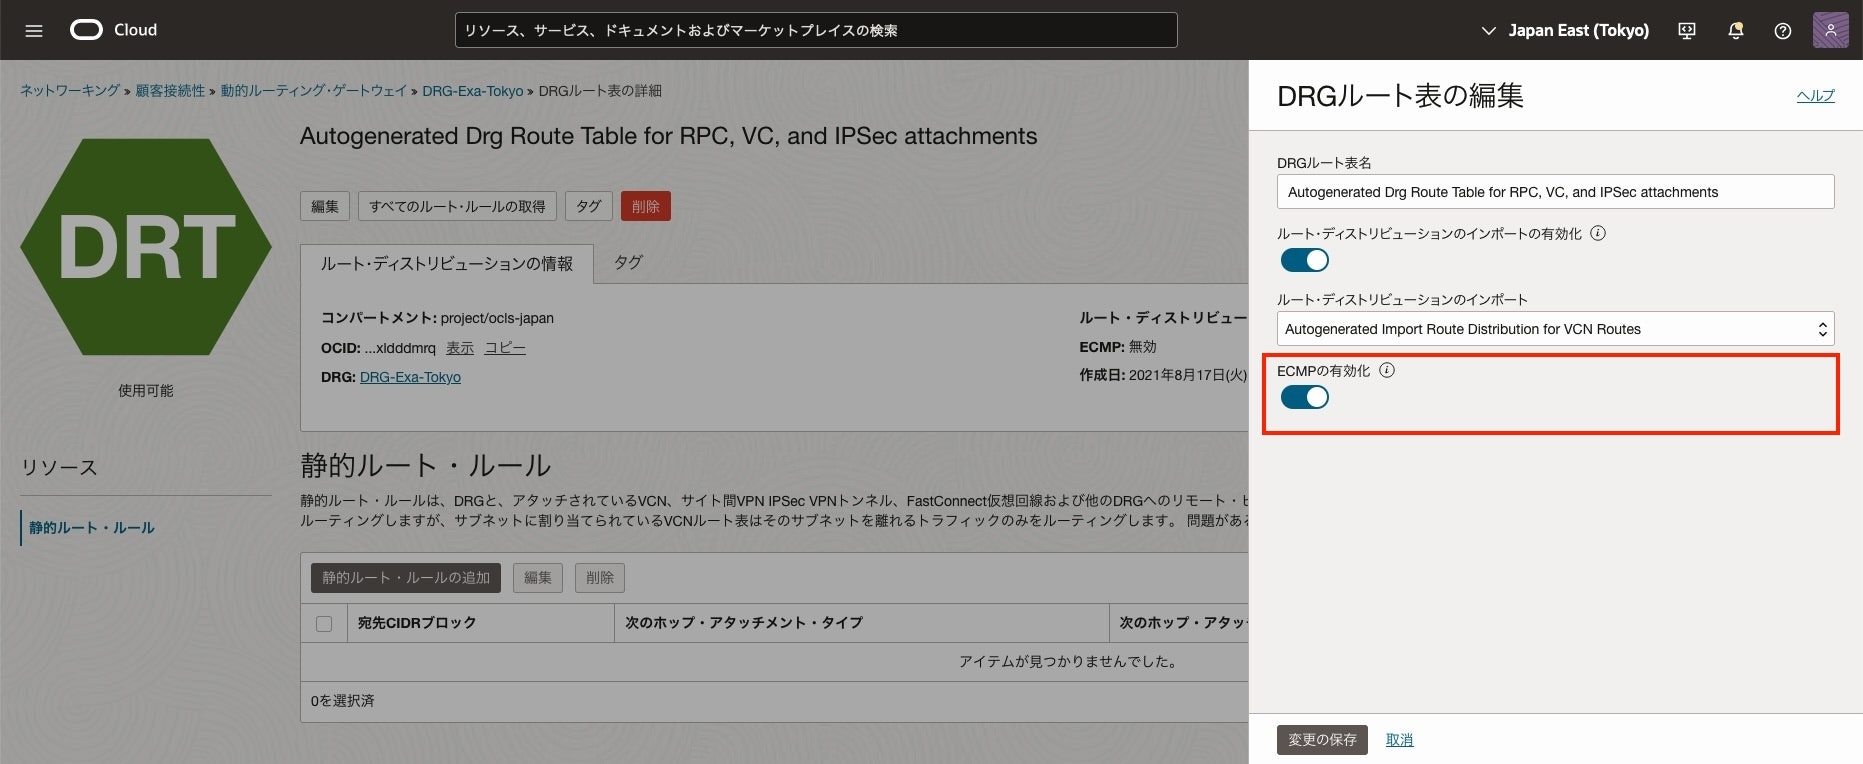
Task: Click the 取消 link
Action: pyautogui.click(x=1399, y=740)
